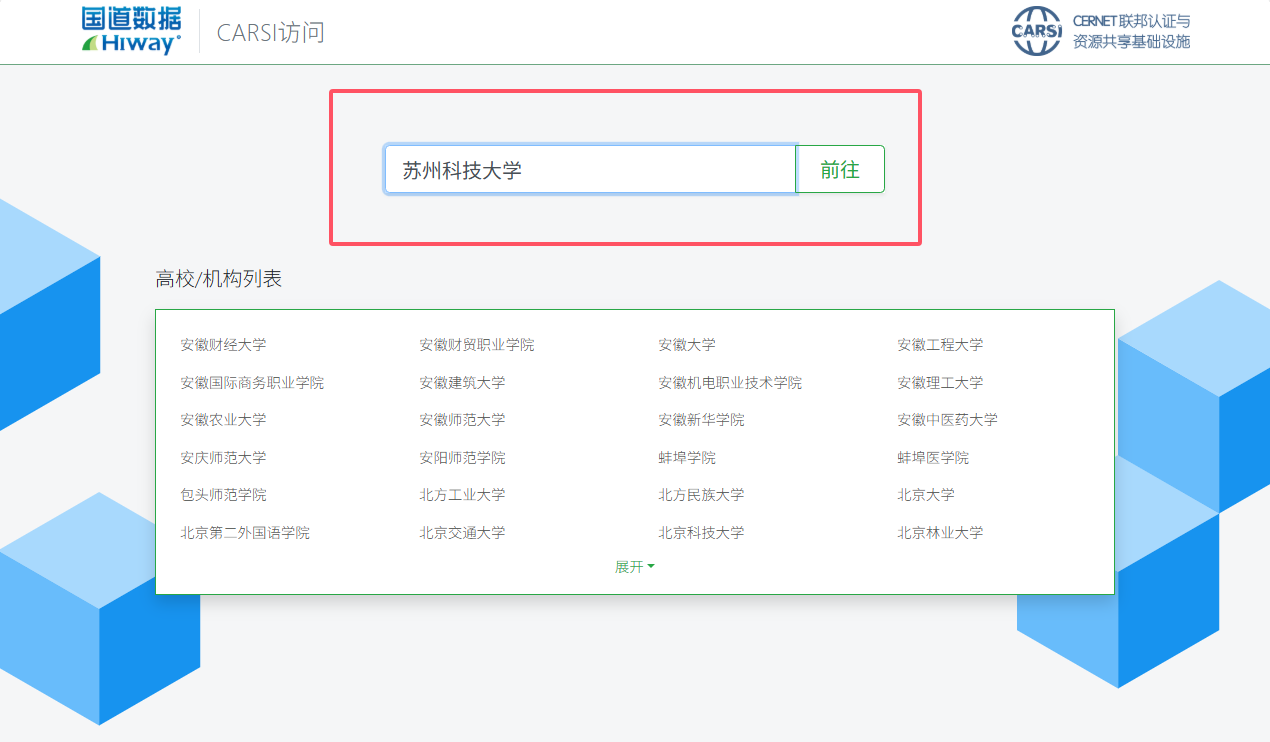Click the university search input field
The image size is (1270, 742).
tap(590, 169)
